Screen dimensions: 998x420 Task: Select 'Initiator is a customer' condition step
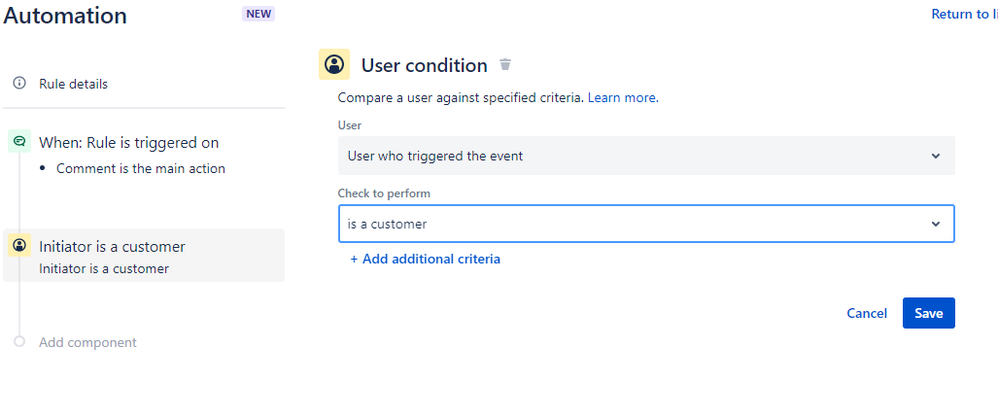pyautogui.click(x=144, y=255)
